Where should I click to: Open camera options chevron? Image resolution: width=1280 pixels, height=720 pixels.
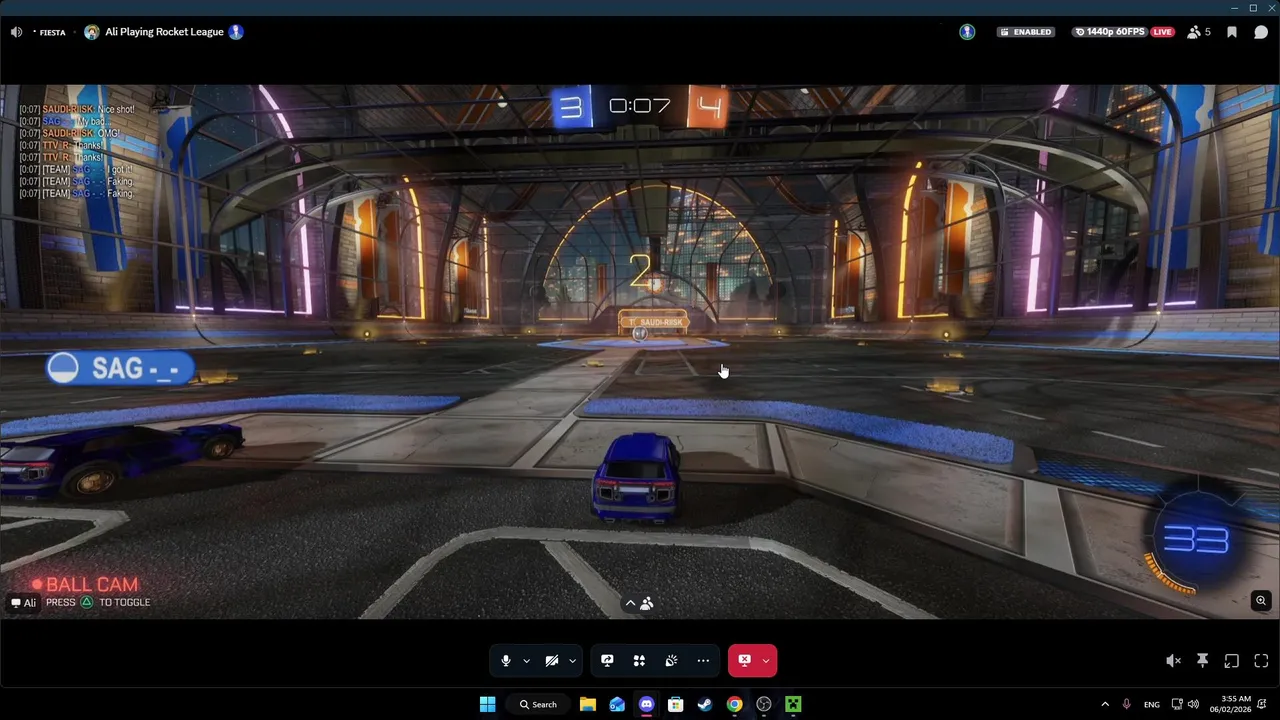(572, 660)
